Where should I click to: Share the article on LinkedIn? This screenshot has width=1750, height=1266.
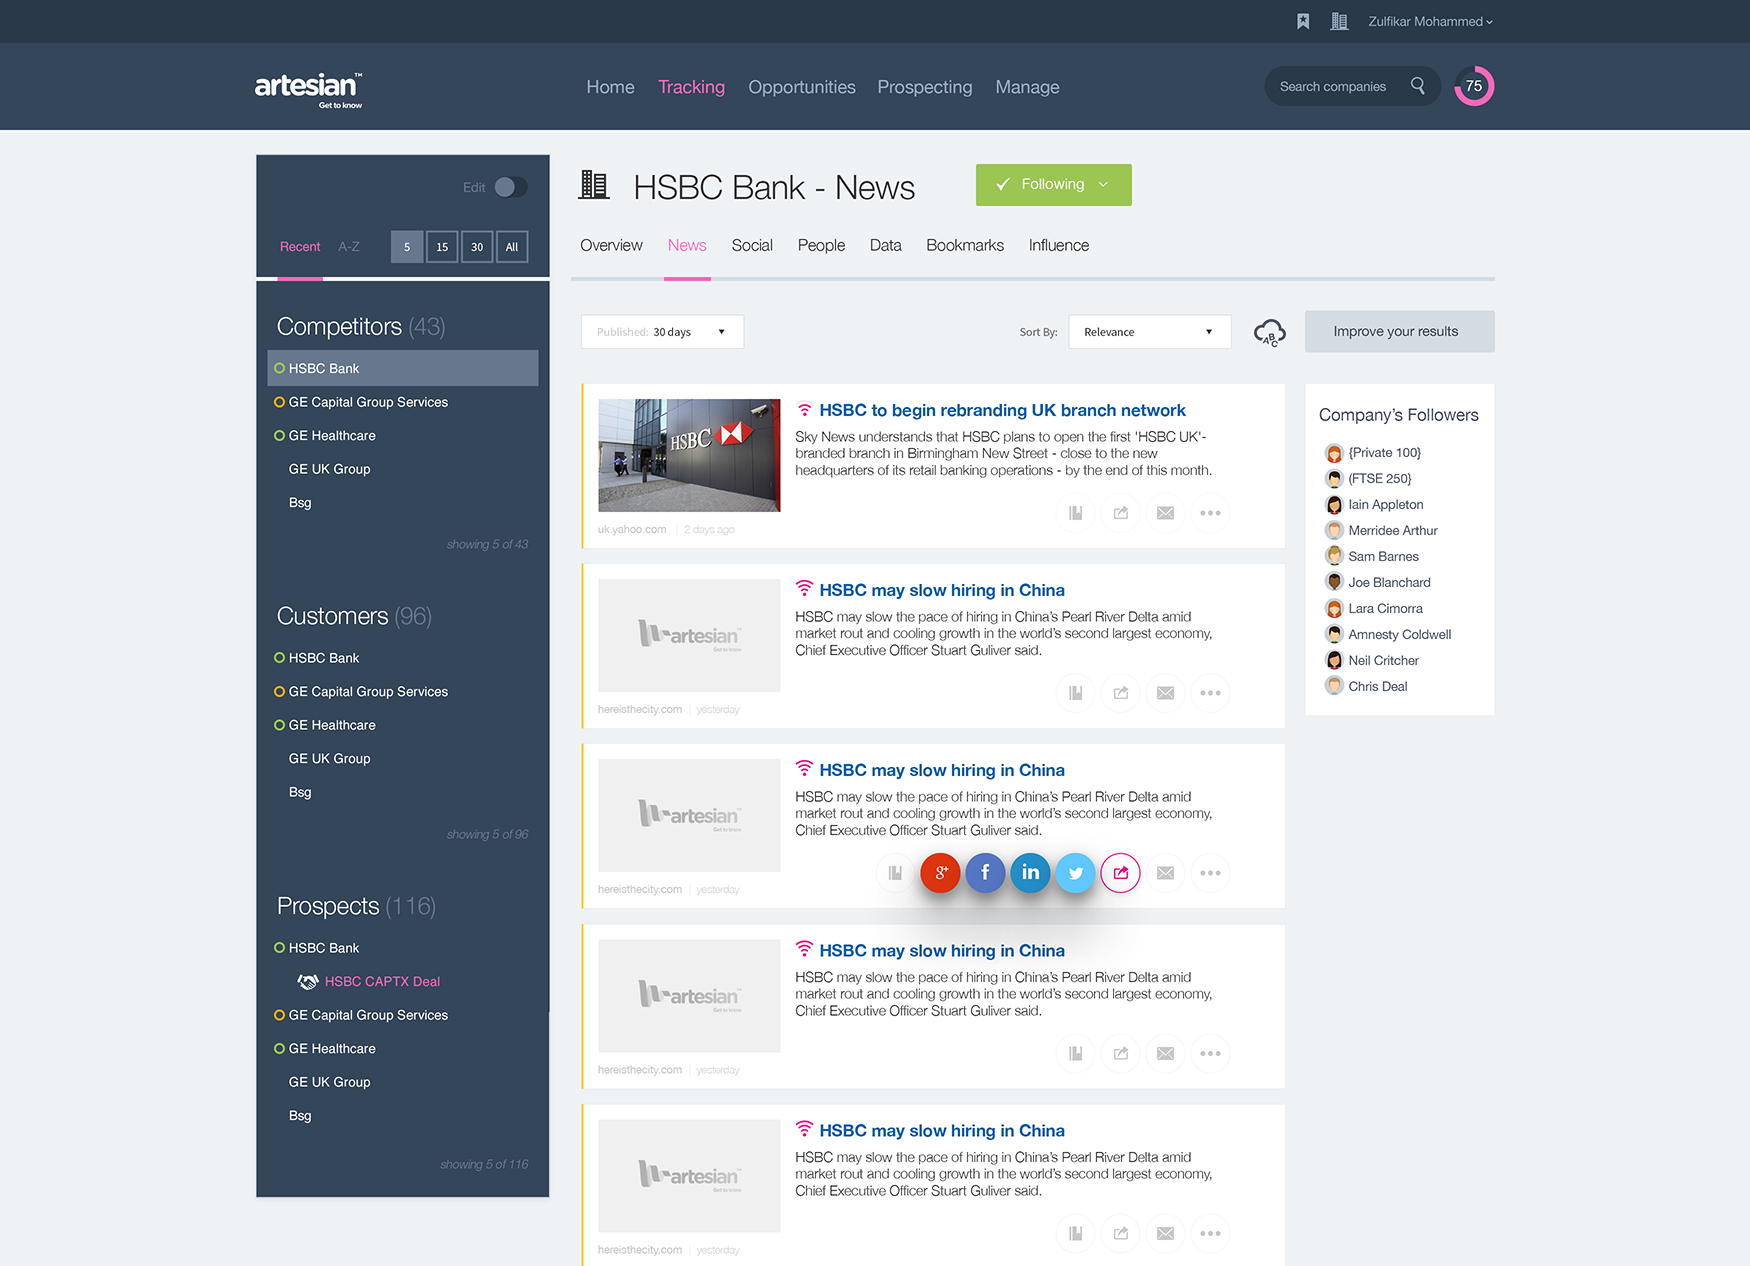[1030, 873]
